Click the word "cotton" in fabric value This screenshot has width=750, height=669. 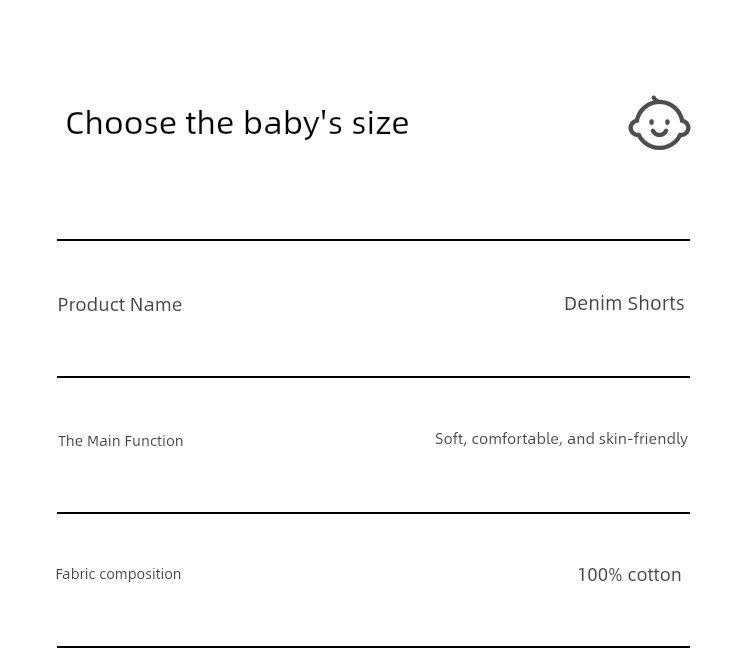tap(654, 575)
